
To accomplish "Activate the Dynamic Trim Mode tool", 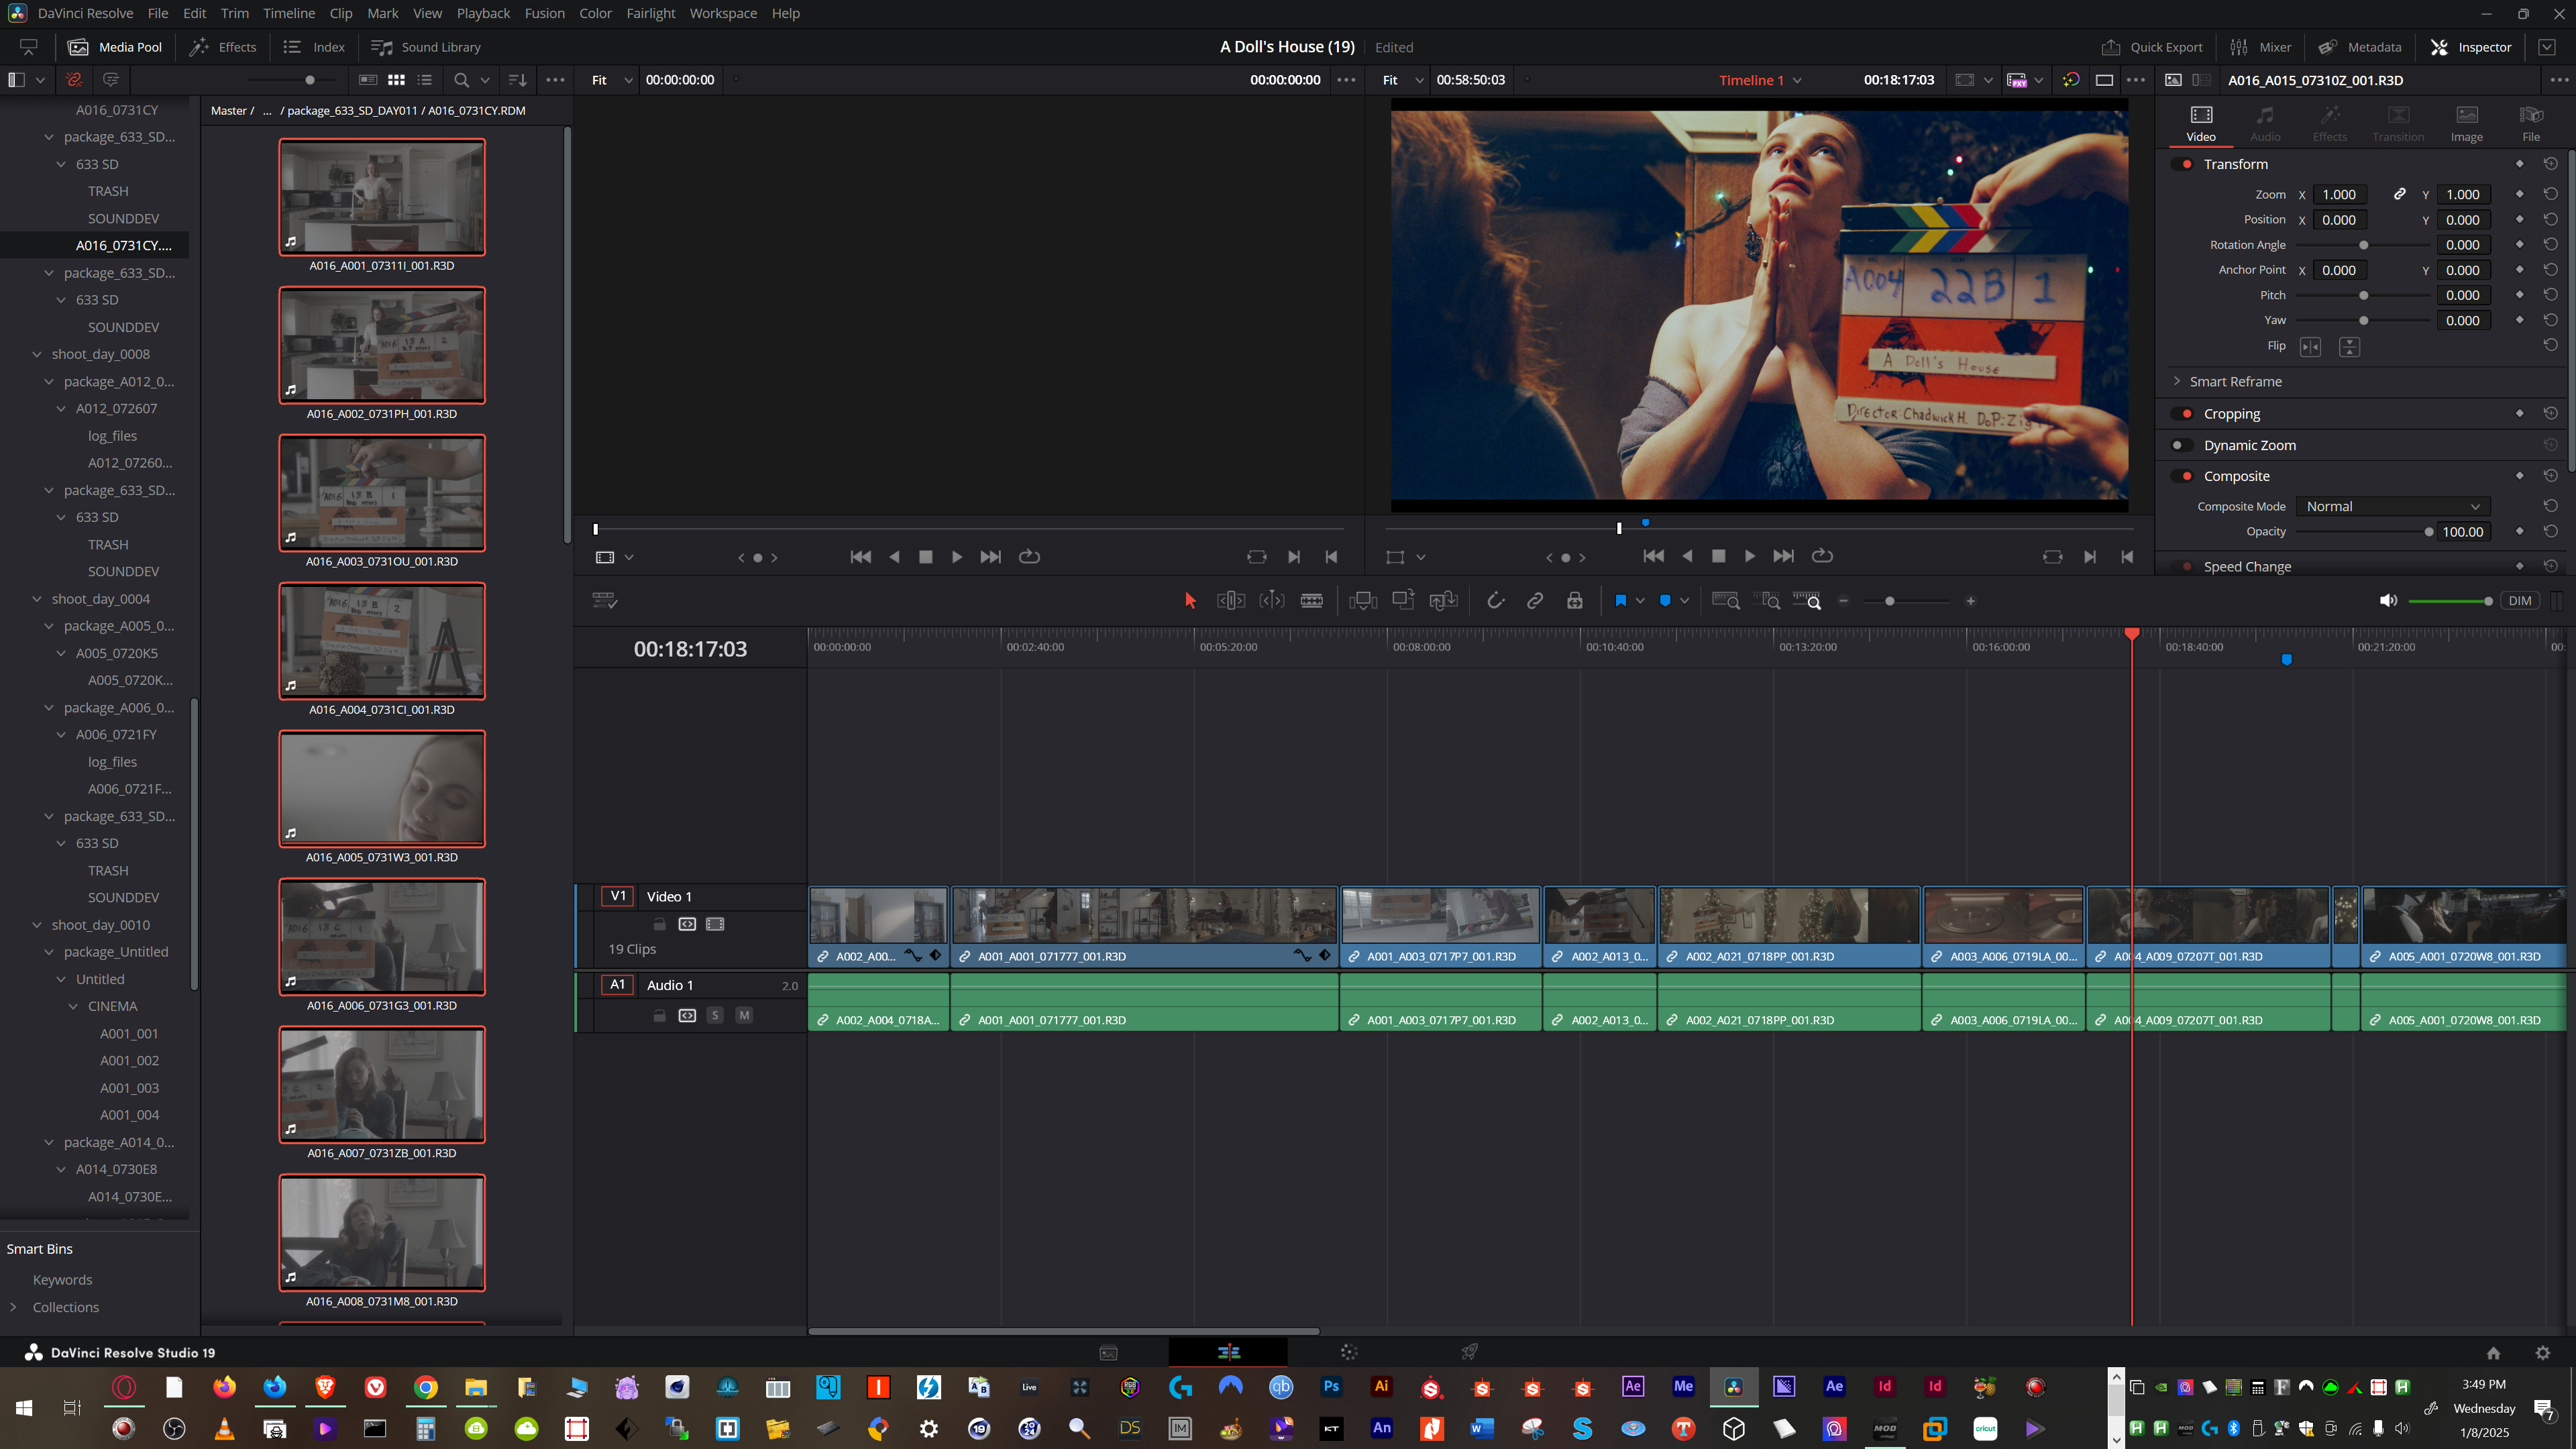I will click(1272, 601).
